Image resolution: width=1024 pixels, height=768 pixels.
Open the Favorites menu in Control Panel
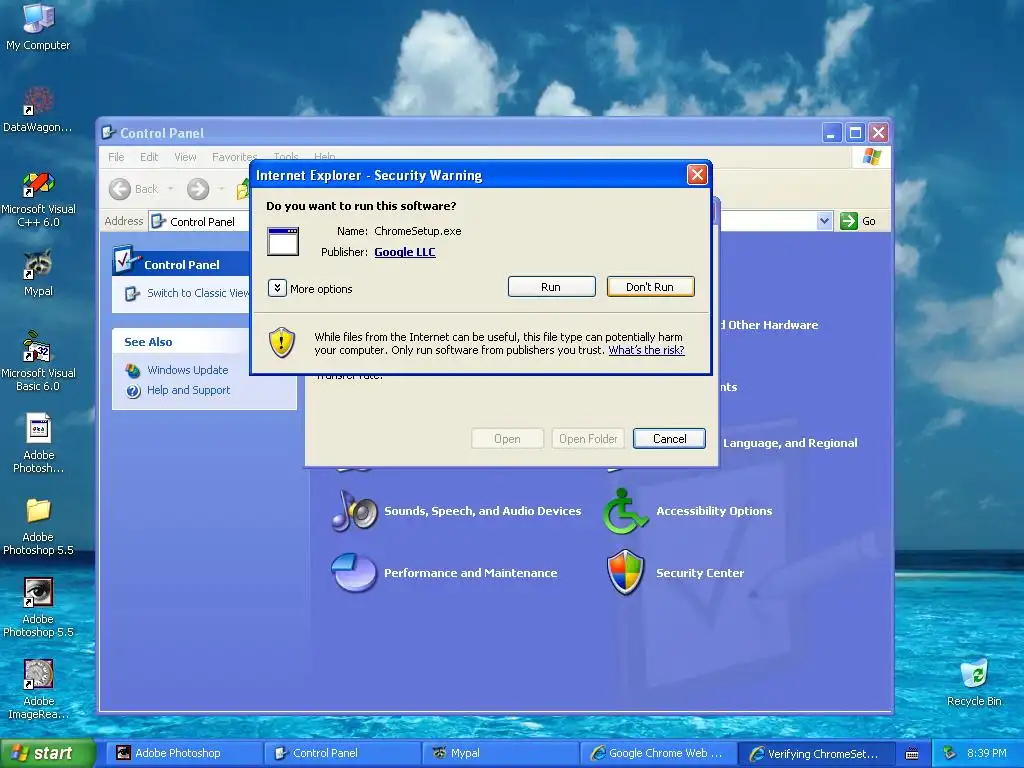pyautogui.click(x=234, y=157)
